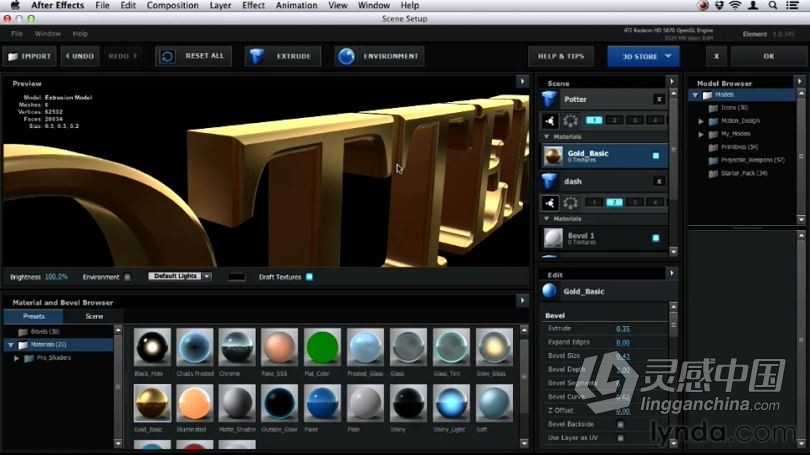Click the Import button

point(30,56)
